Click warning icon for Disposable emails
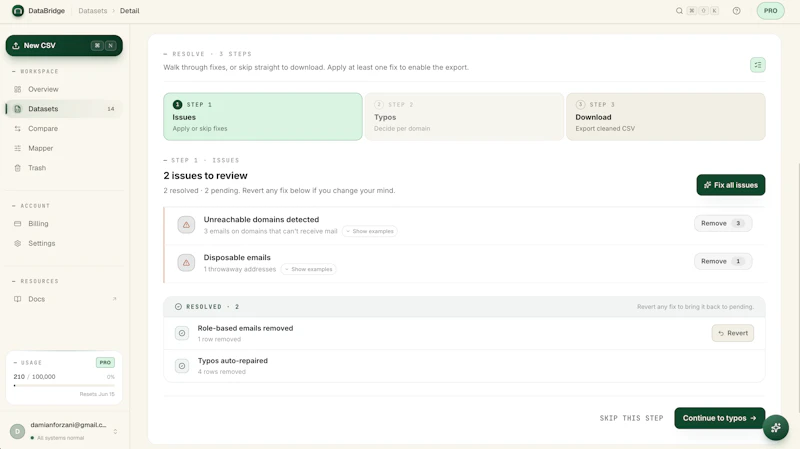 pyautogui.click(x=186, y=263)
